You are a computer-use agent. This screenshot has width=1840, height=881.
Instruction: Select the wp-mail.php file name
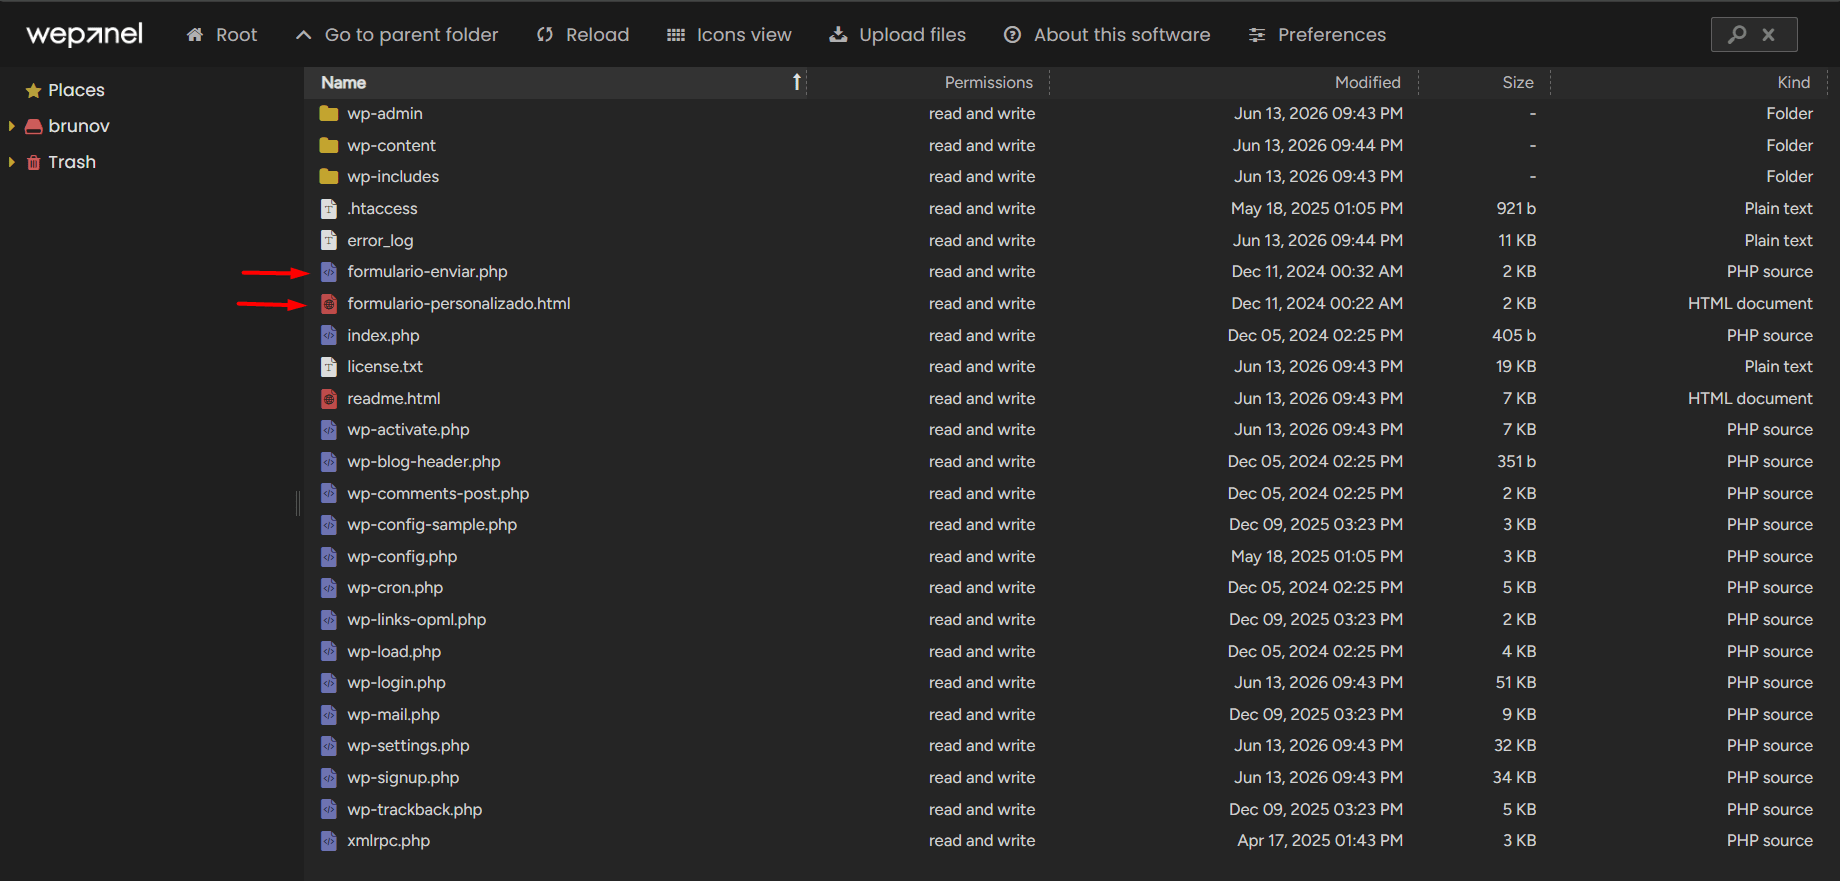(393, 714)
